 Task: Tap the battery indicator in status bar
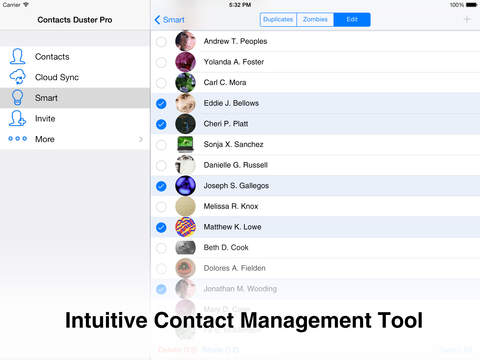coord(471,5)
